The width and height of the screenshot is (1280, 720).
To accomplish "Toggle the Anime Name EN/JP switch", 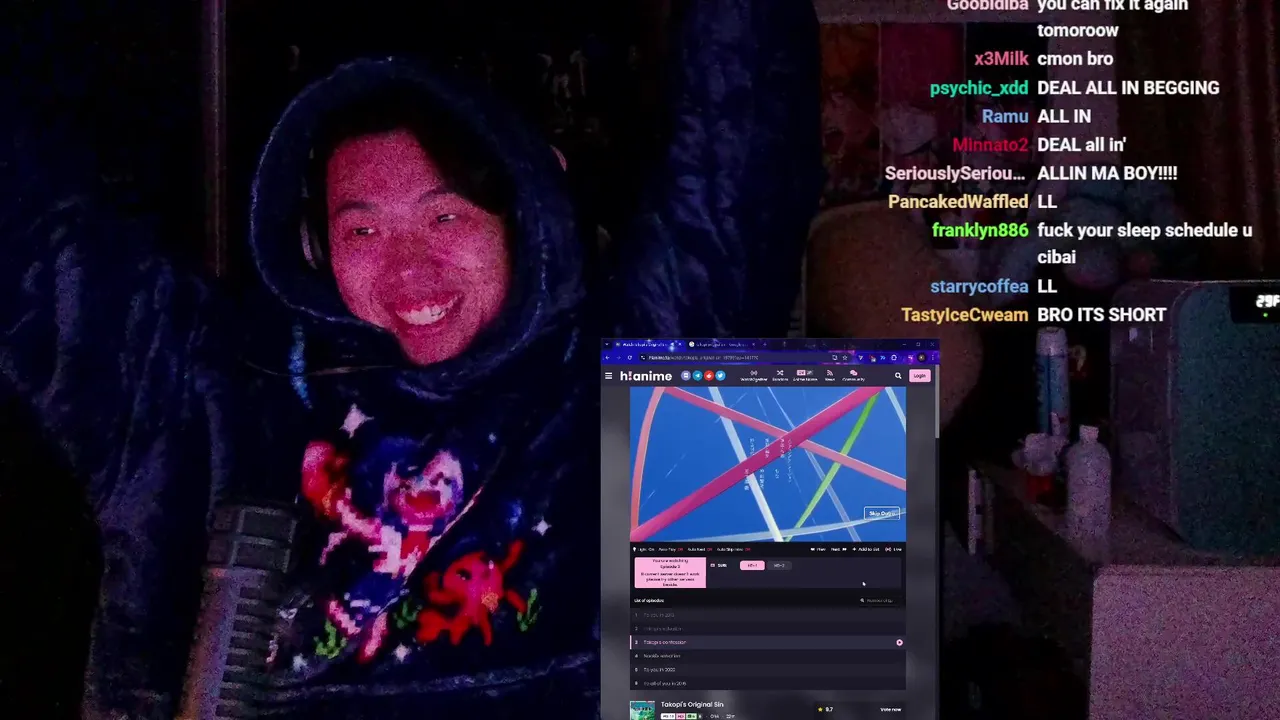I will (x=805, y=373).
